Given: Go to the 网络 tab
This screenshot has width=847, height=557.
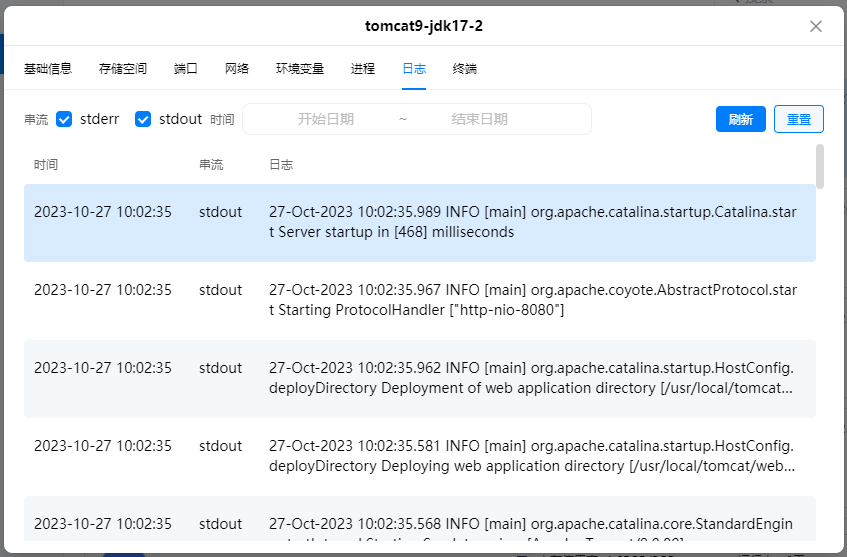Looking at the screenshot, I should coord(237,69).
